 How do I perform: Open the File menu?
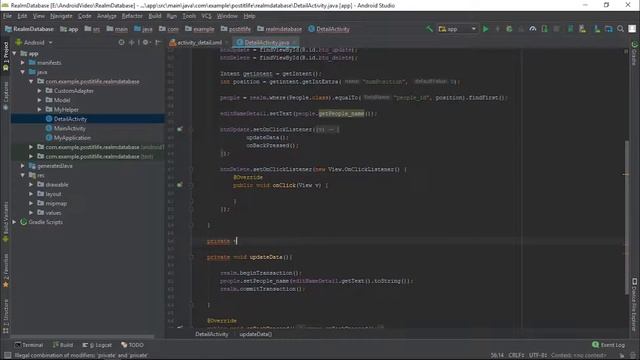point(8,16)
